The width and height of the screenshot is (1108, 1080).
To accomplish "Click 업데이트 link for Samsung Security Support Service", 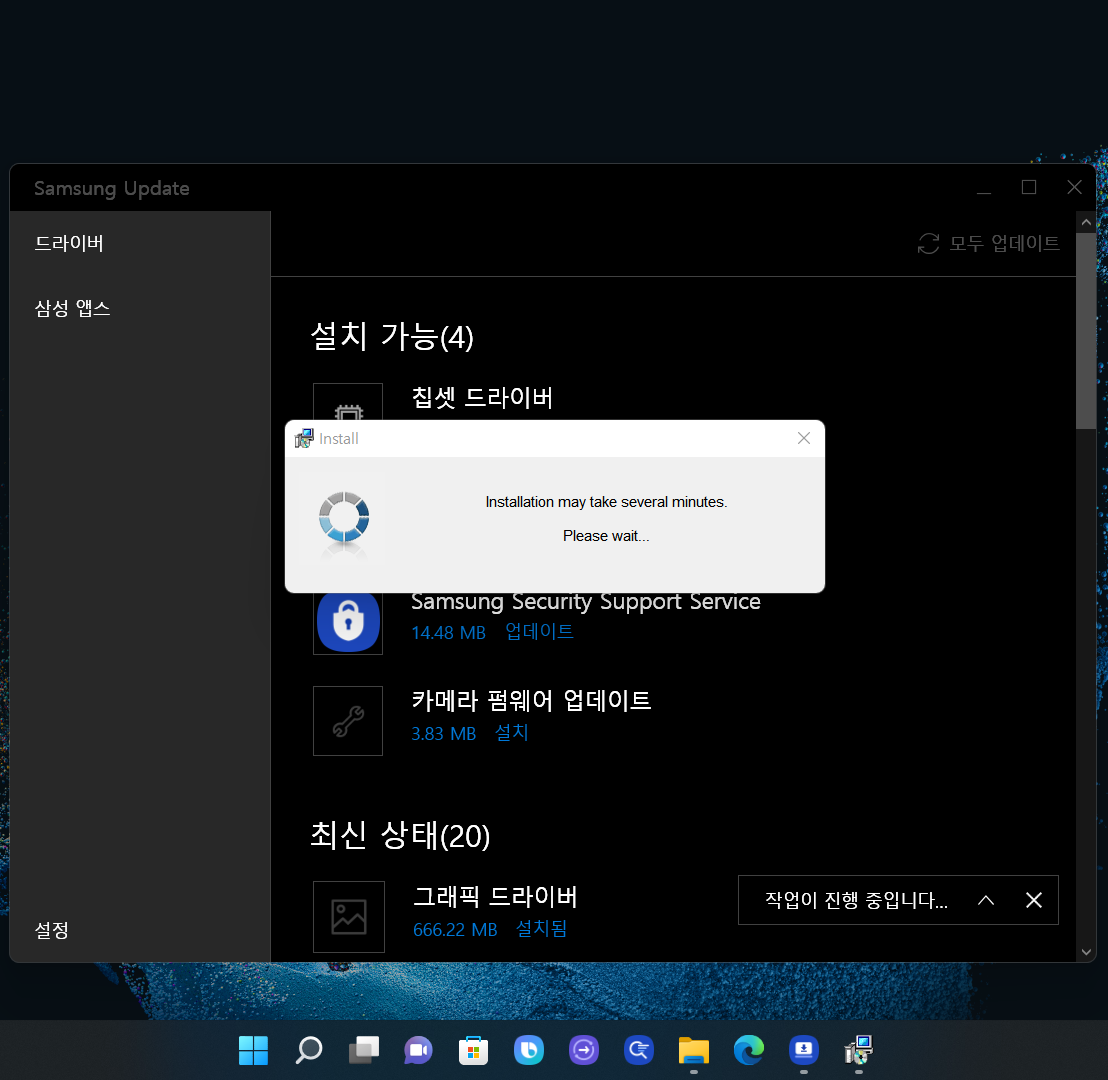I will [539, 631].
